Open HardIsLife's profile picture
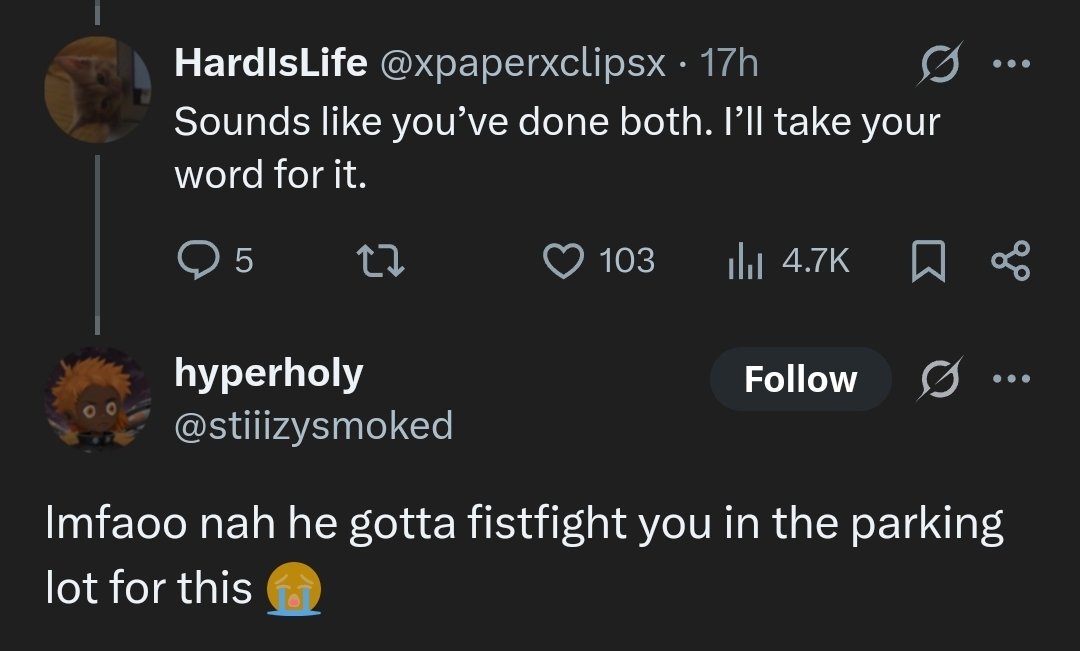 [97, 90]
